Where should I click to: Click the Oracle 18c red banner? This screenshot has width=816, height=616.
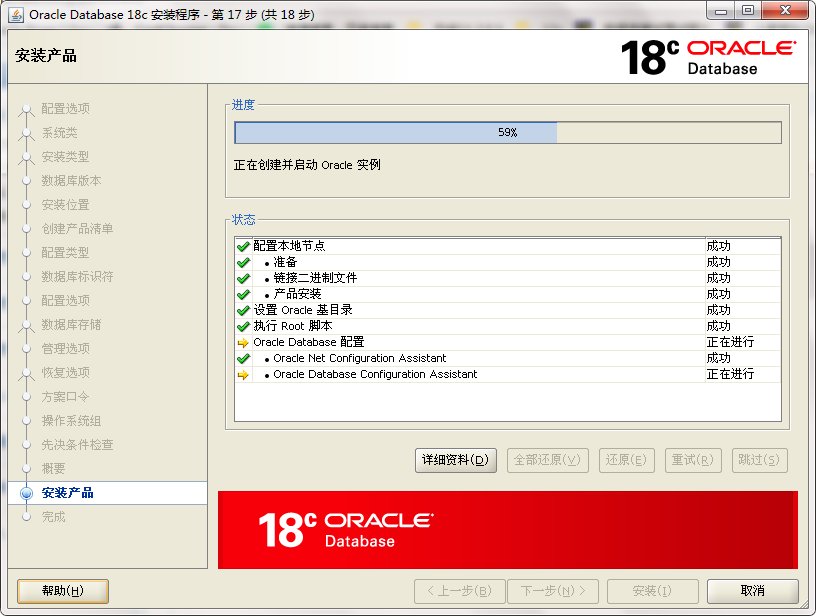pyautogui.click(x=507, y=530)
